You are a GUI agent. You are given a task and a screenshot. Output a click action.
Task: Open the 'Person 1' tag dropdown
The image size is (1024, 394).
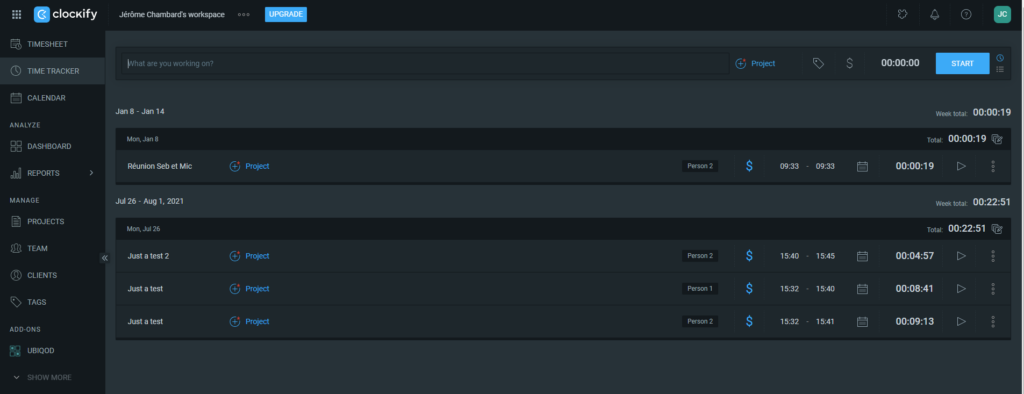coord(700,289)
